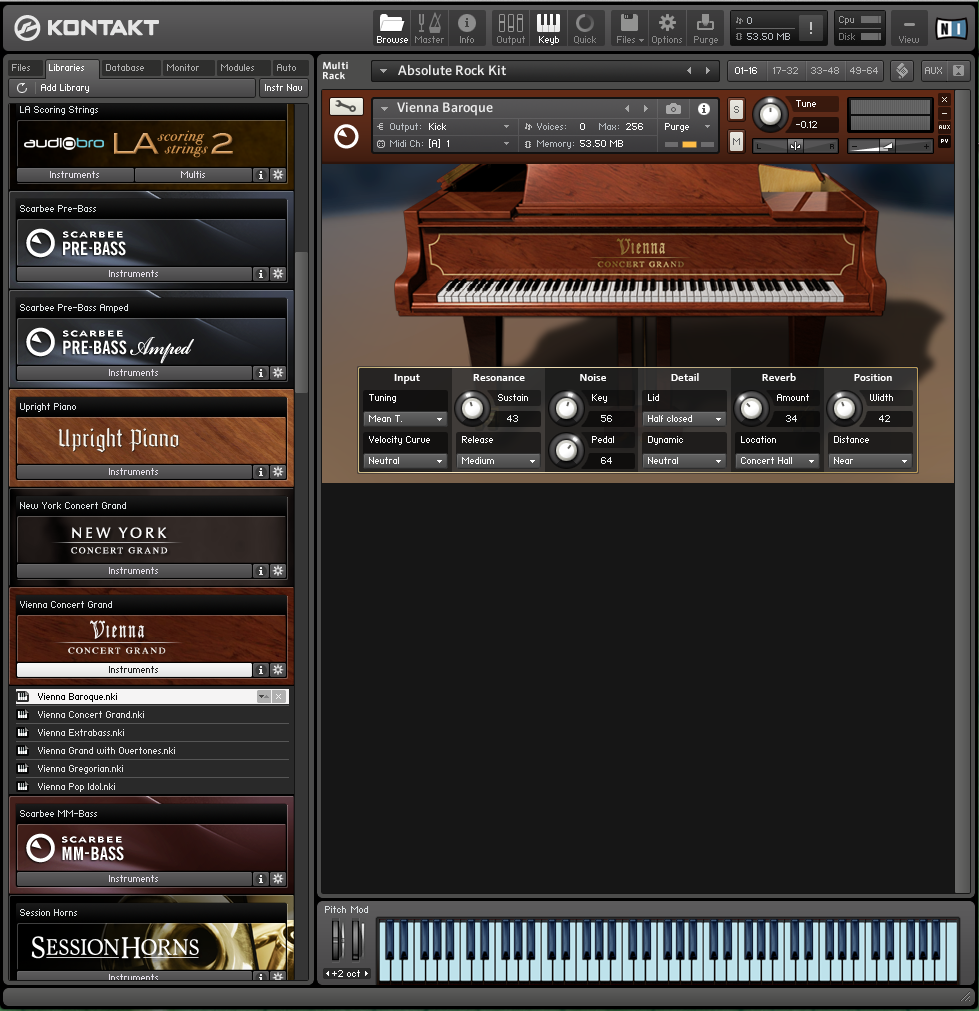Show rack page 17-32
The width and height of the screenshot is (979, 1011).
[x=785, y=71]
